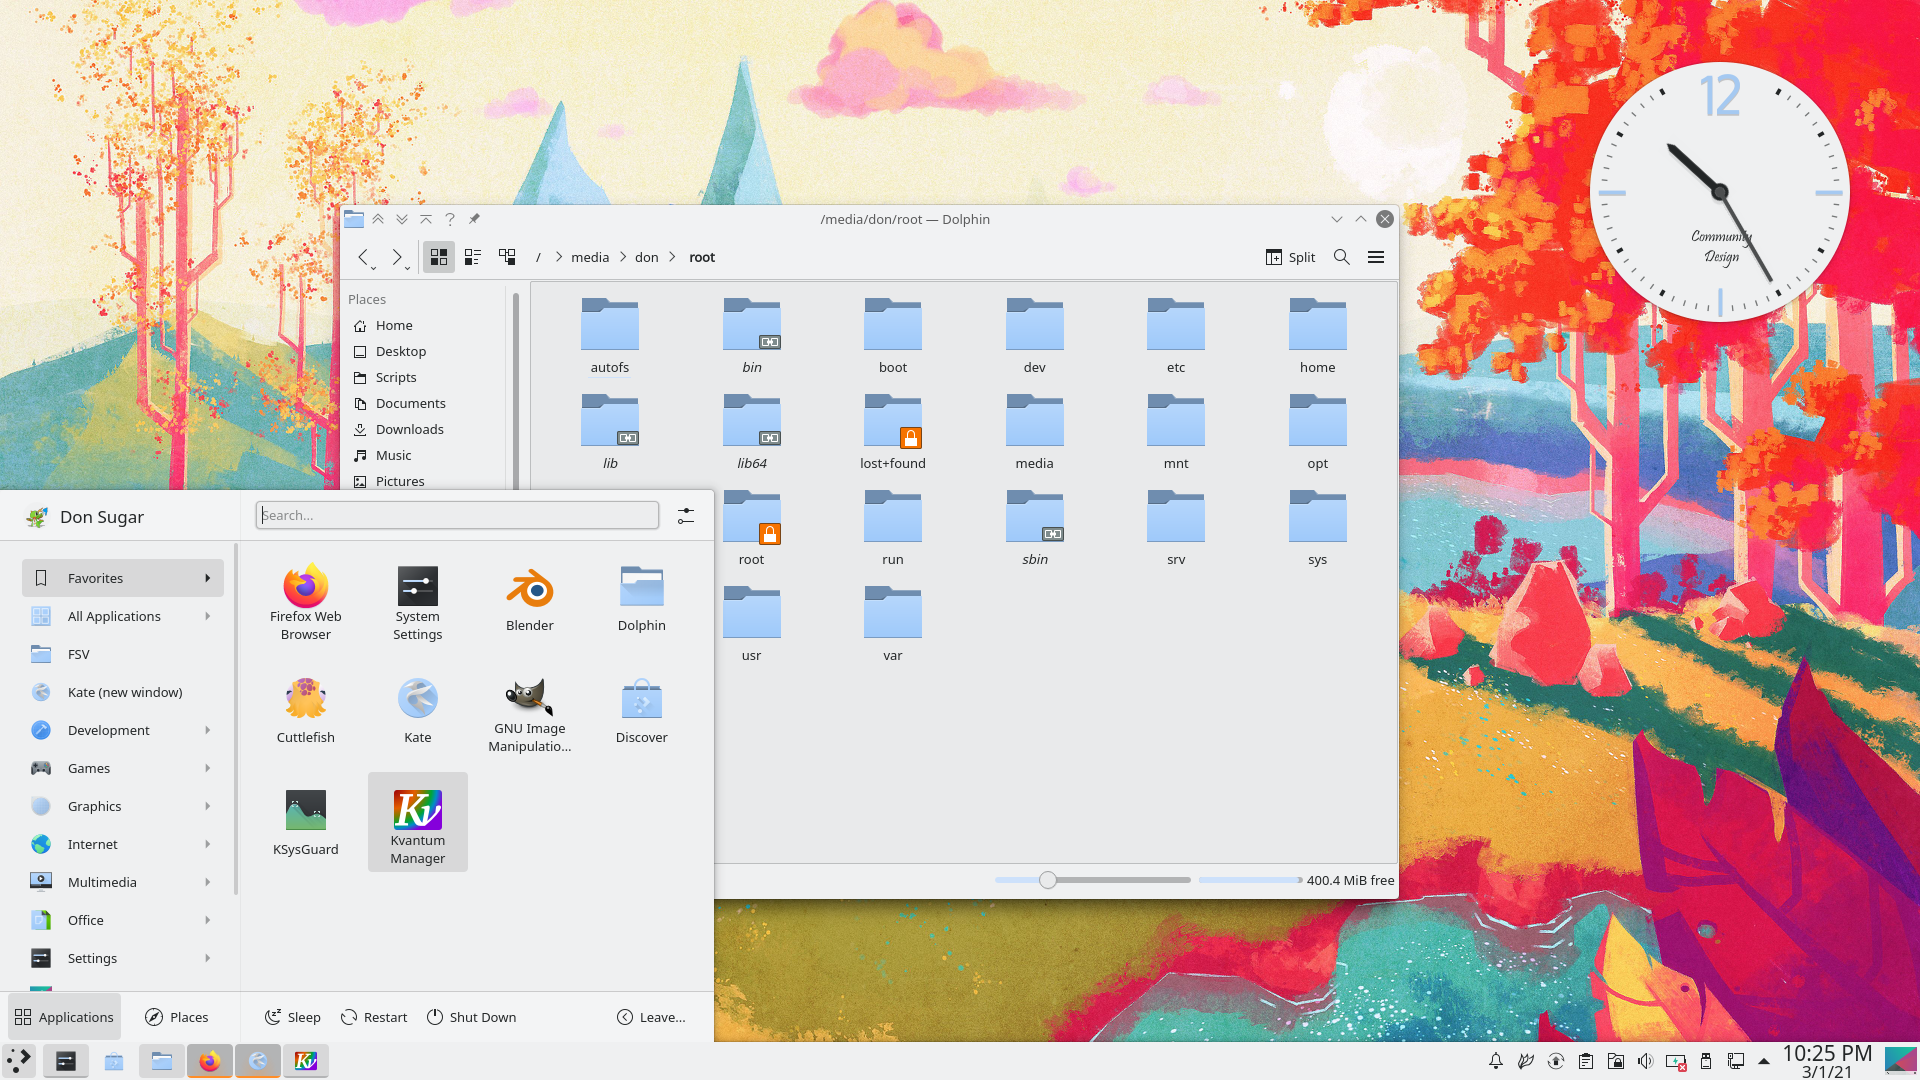Pin Dolphin window on all desktops
This screenshot has height=1080, width=1920.
tap(474, 219)
